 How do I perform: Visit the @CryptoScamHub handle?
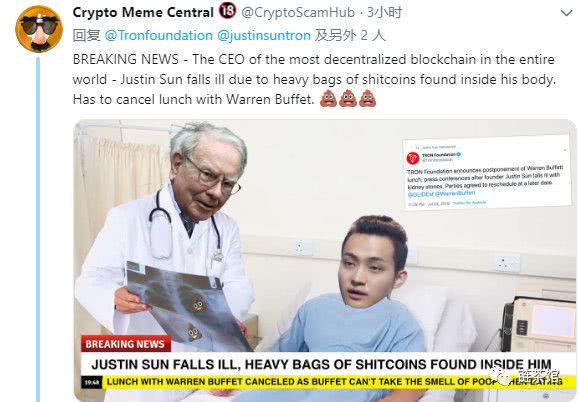tap(298, 13)
